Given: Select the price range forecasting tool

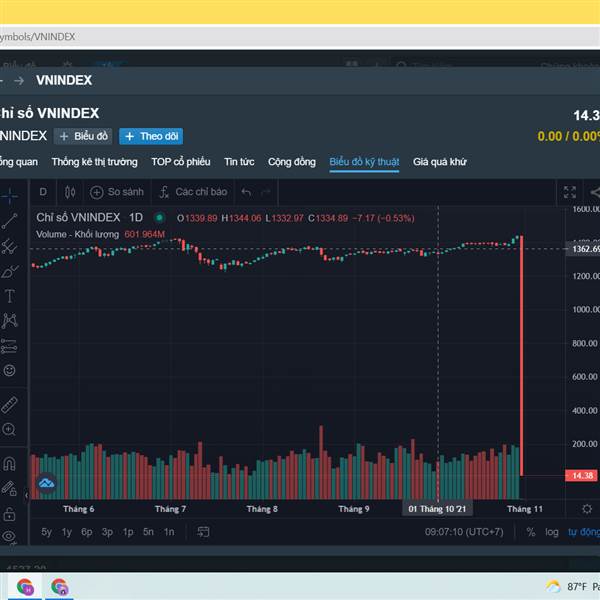Looking at the screenshot, I should [9, 346].
